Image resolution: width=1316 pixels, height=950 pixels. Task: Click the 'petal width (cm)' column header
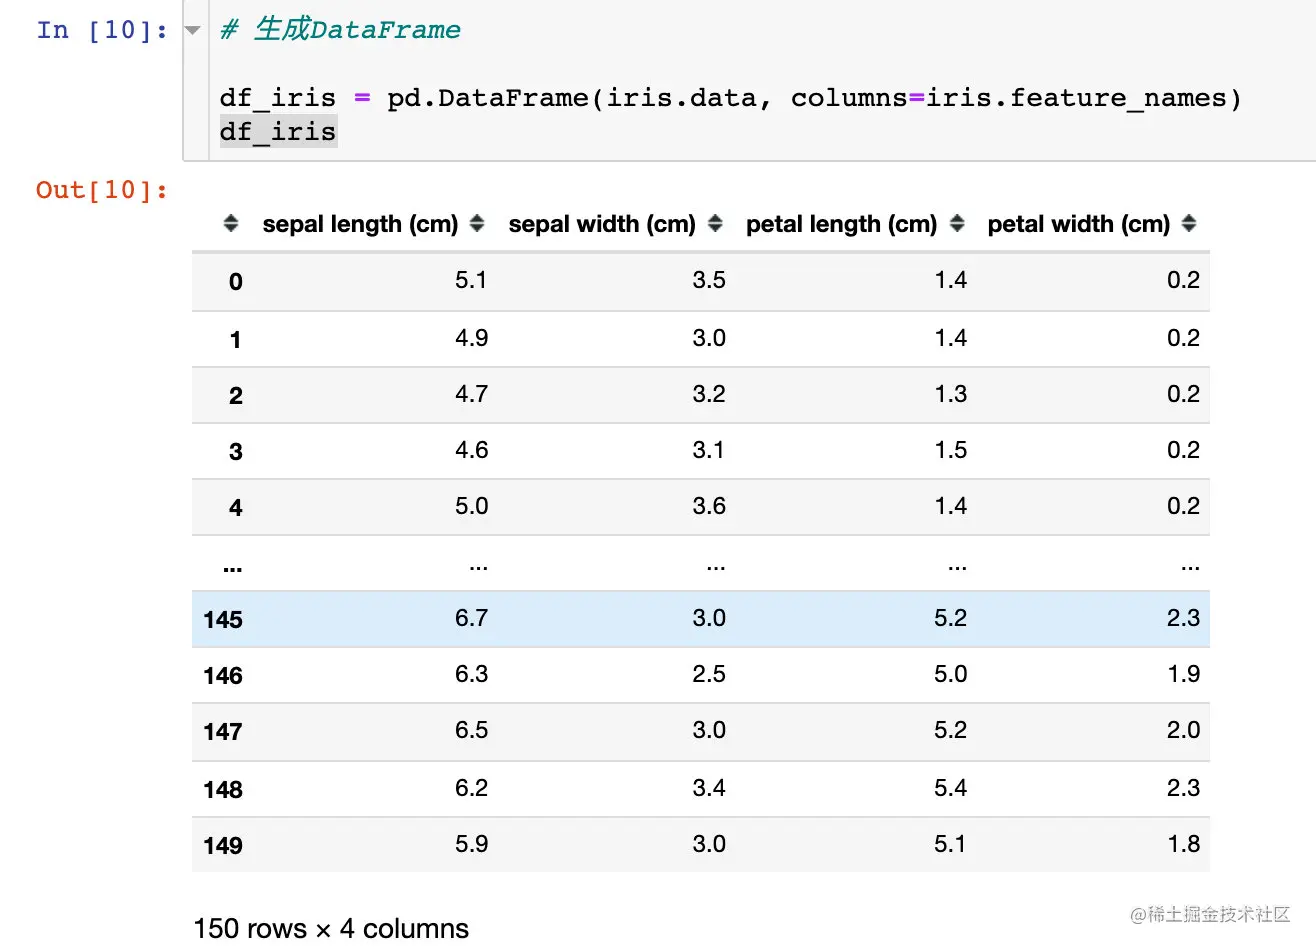coord(1079,224)
